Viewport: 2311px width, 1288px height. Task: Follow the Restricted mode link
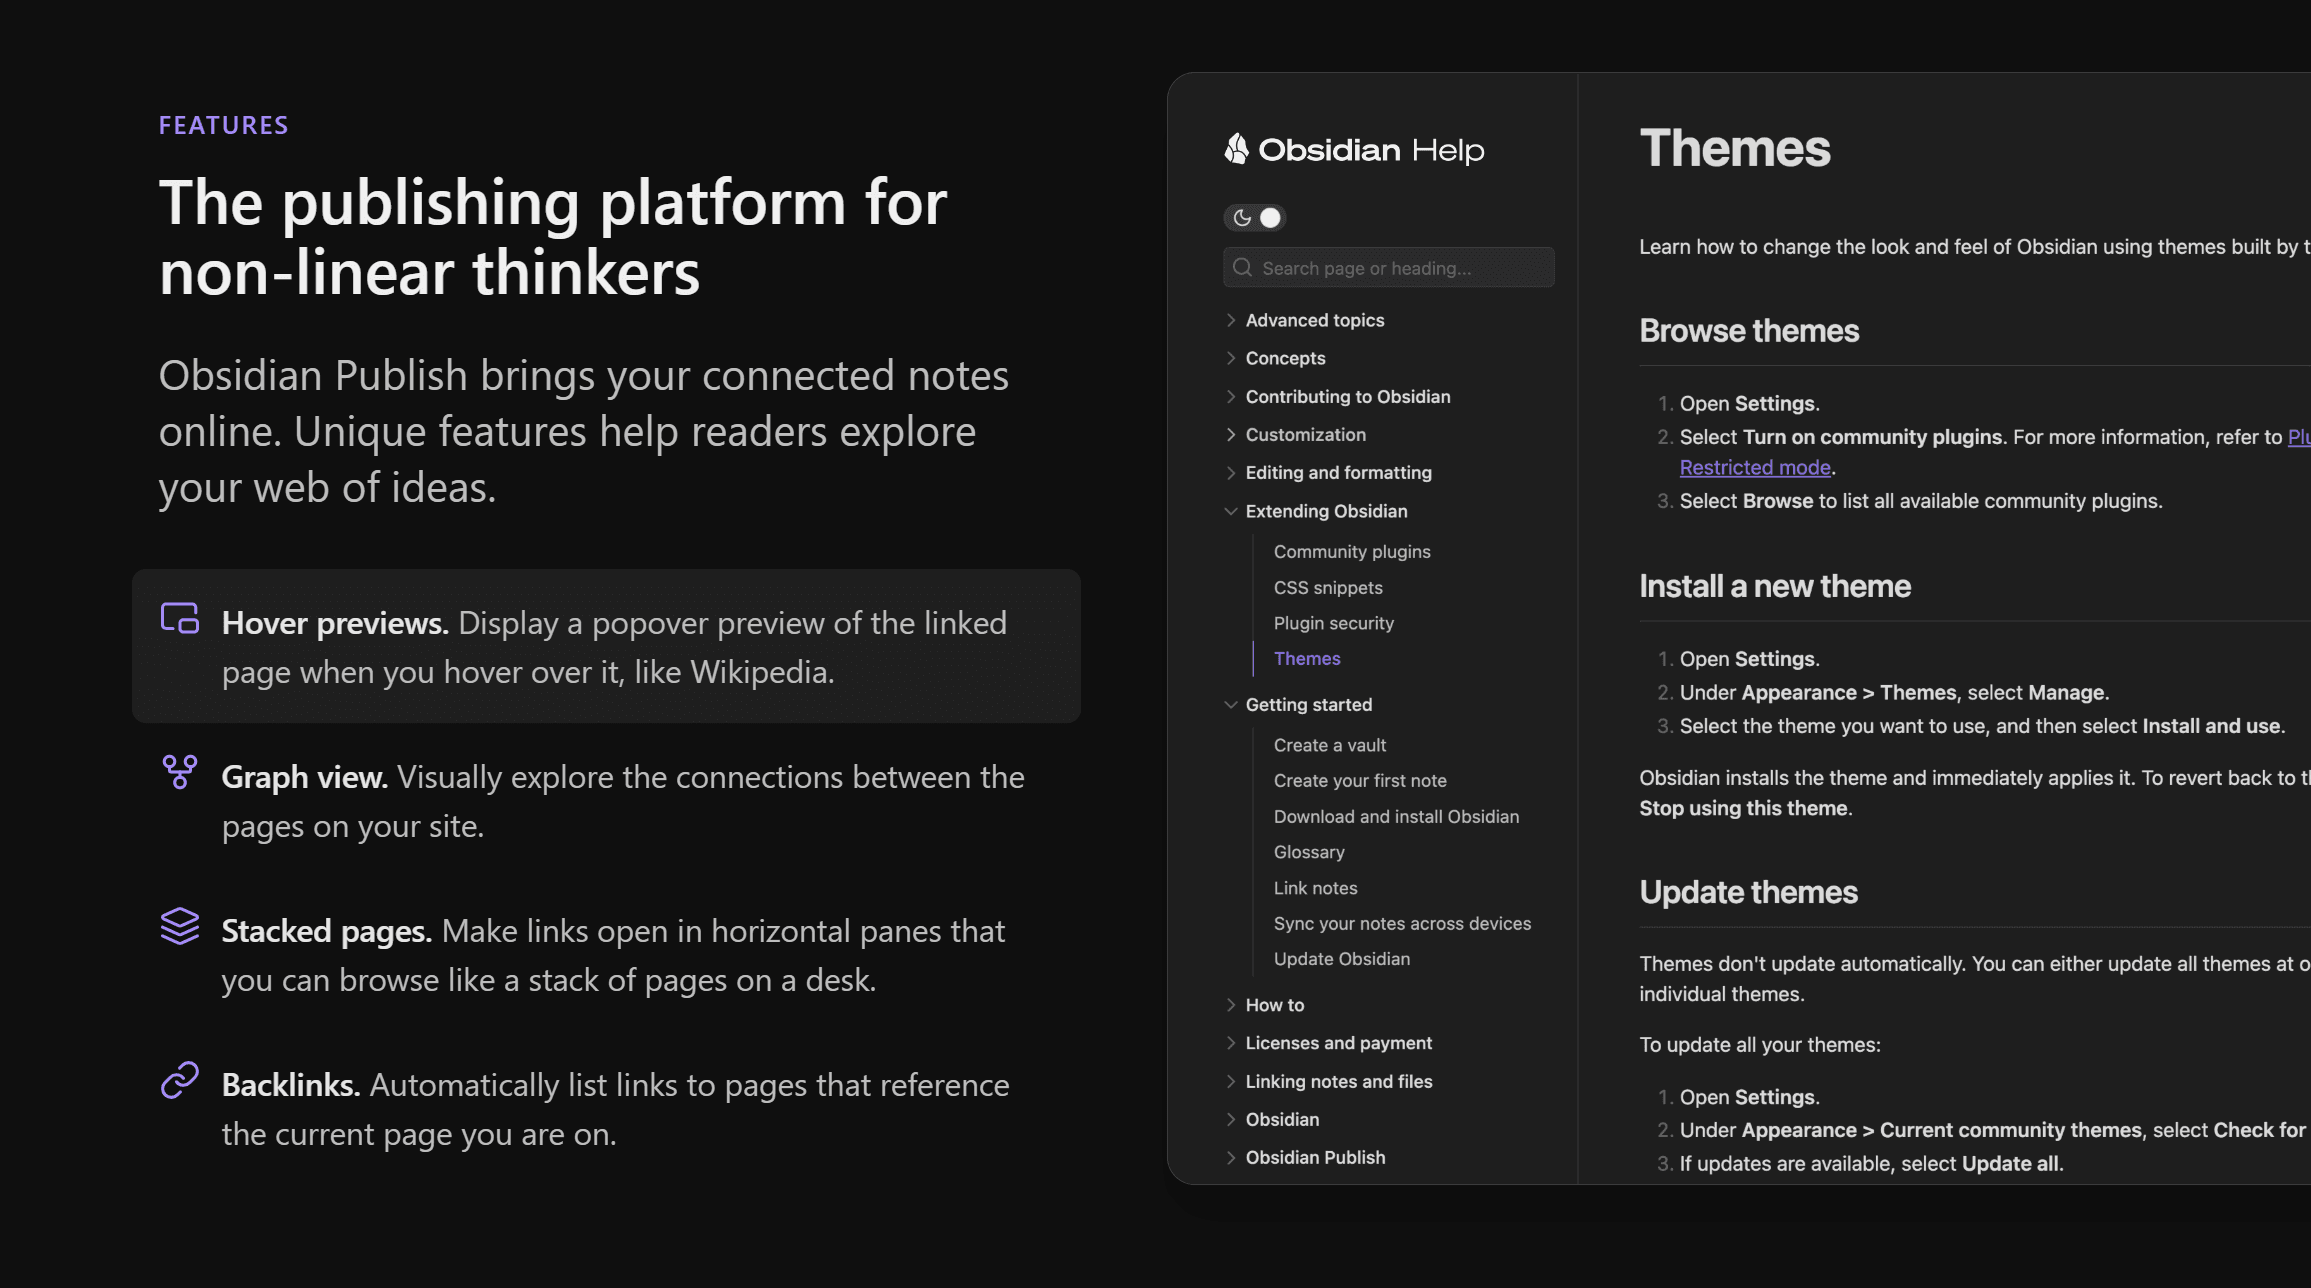pos(1754,467)
